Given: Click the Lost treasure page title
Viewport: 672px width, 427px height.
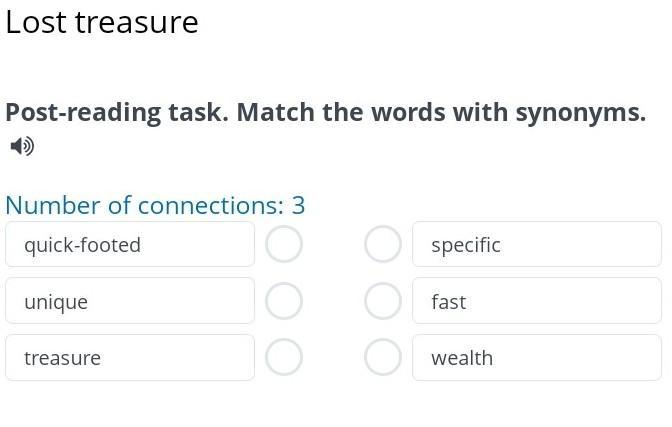Looking at the screenshot, I should [x=102, y=22].
